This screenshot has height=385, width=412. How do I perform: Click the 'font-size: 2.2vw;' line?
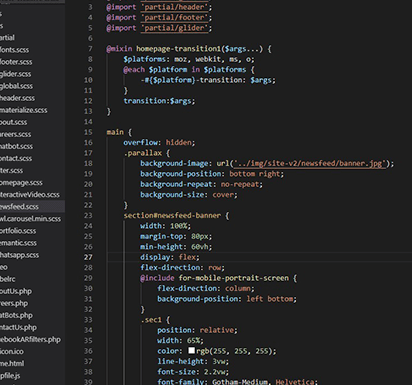click(x=193, y=372)
